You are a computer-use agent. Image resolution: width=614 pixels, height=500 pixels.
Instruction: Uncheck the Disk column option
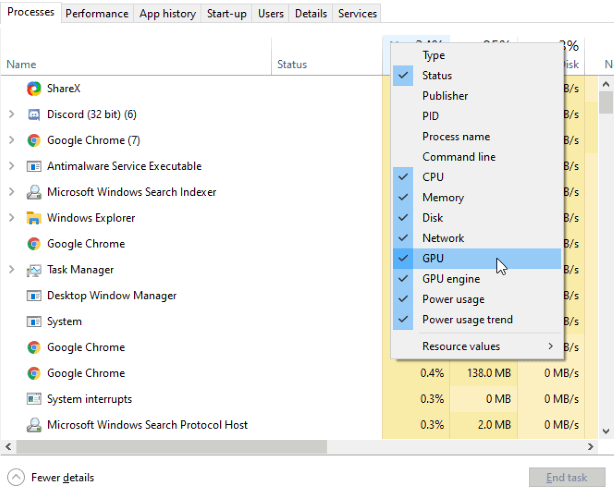[x=477, y=218]
